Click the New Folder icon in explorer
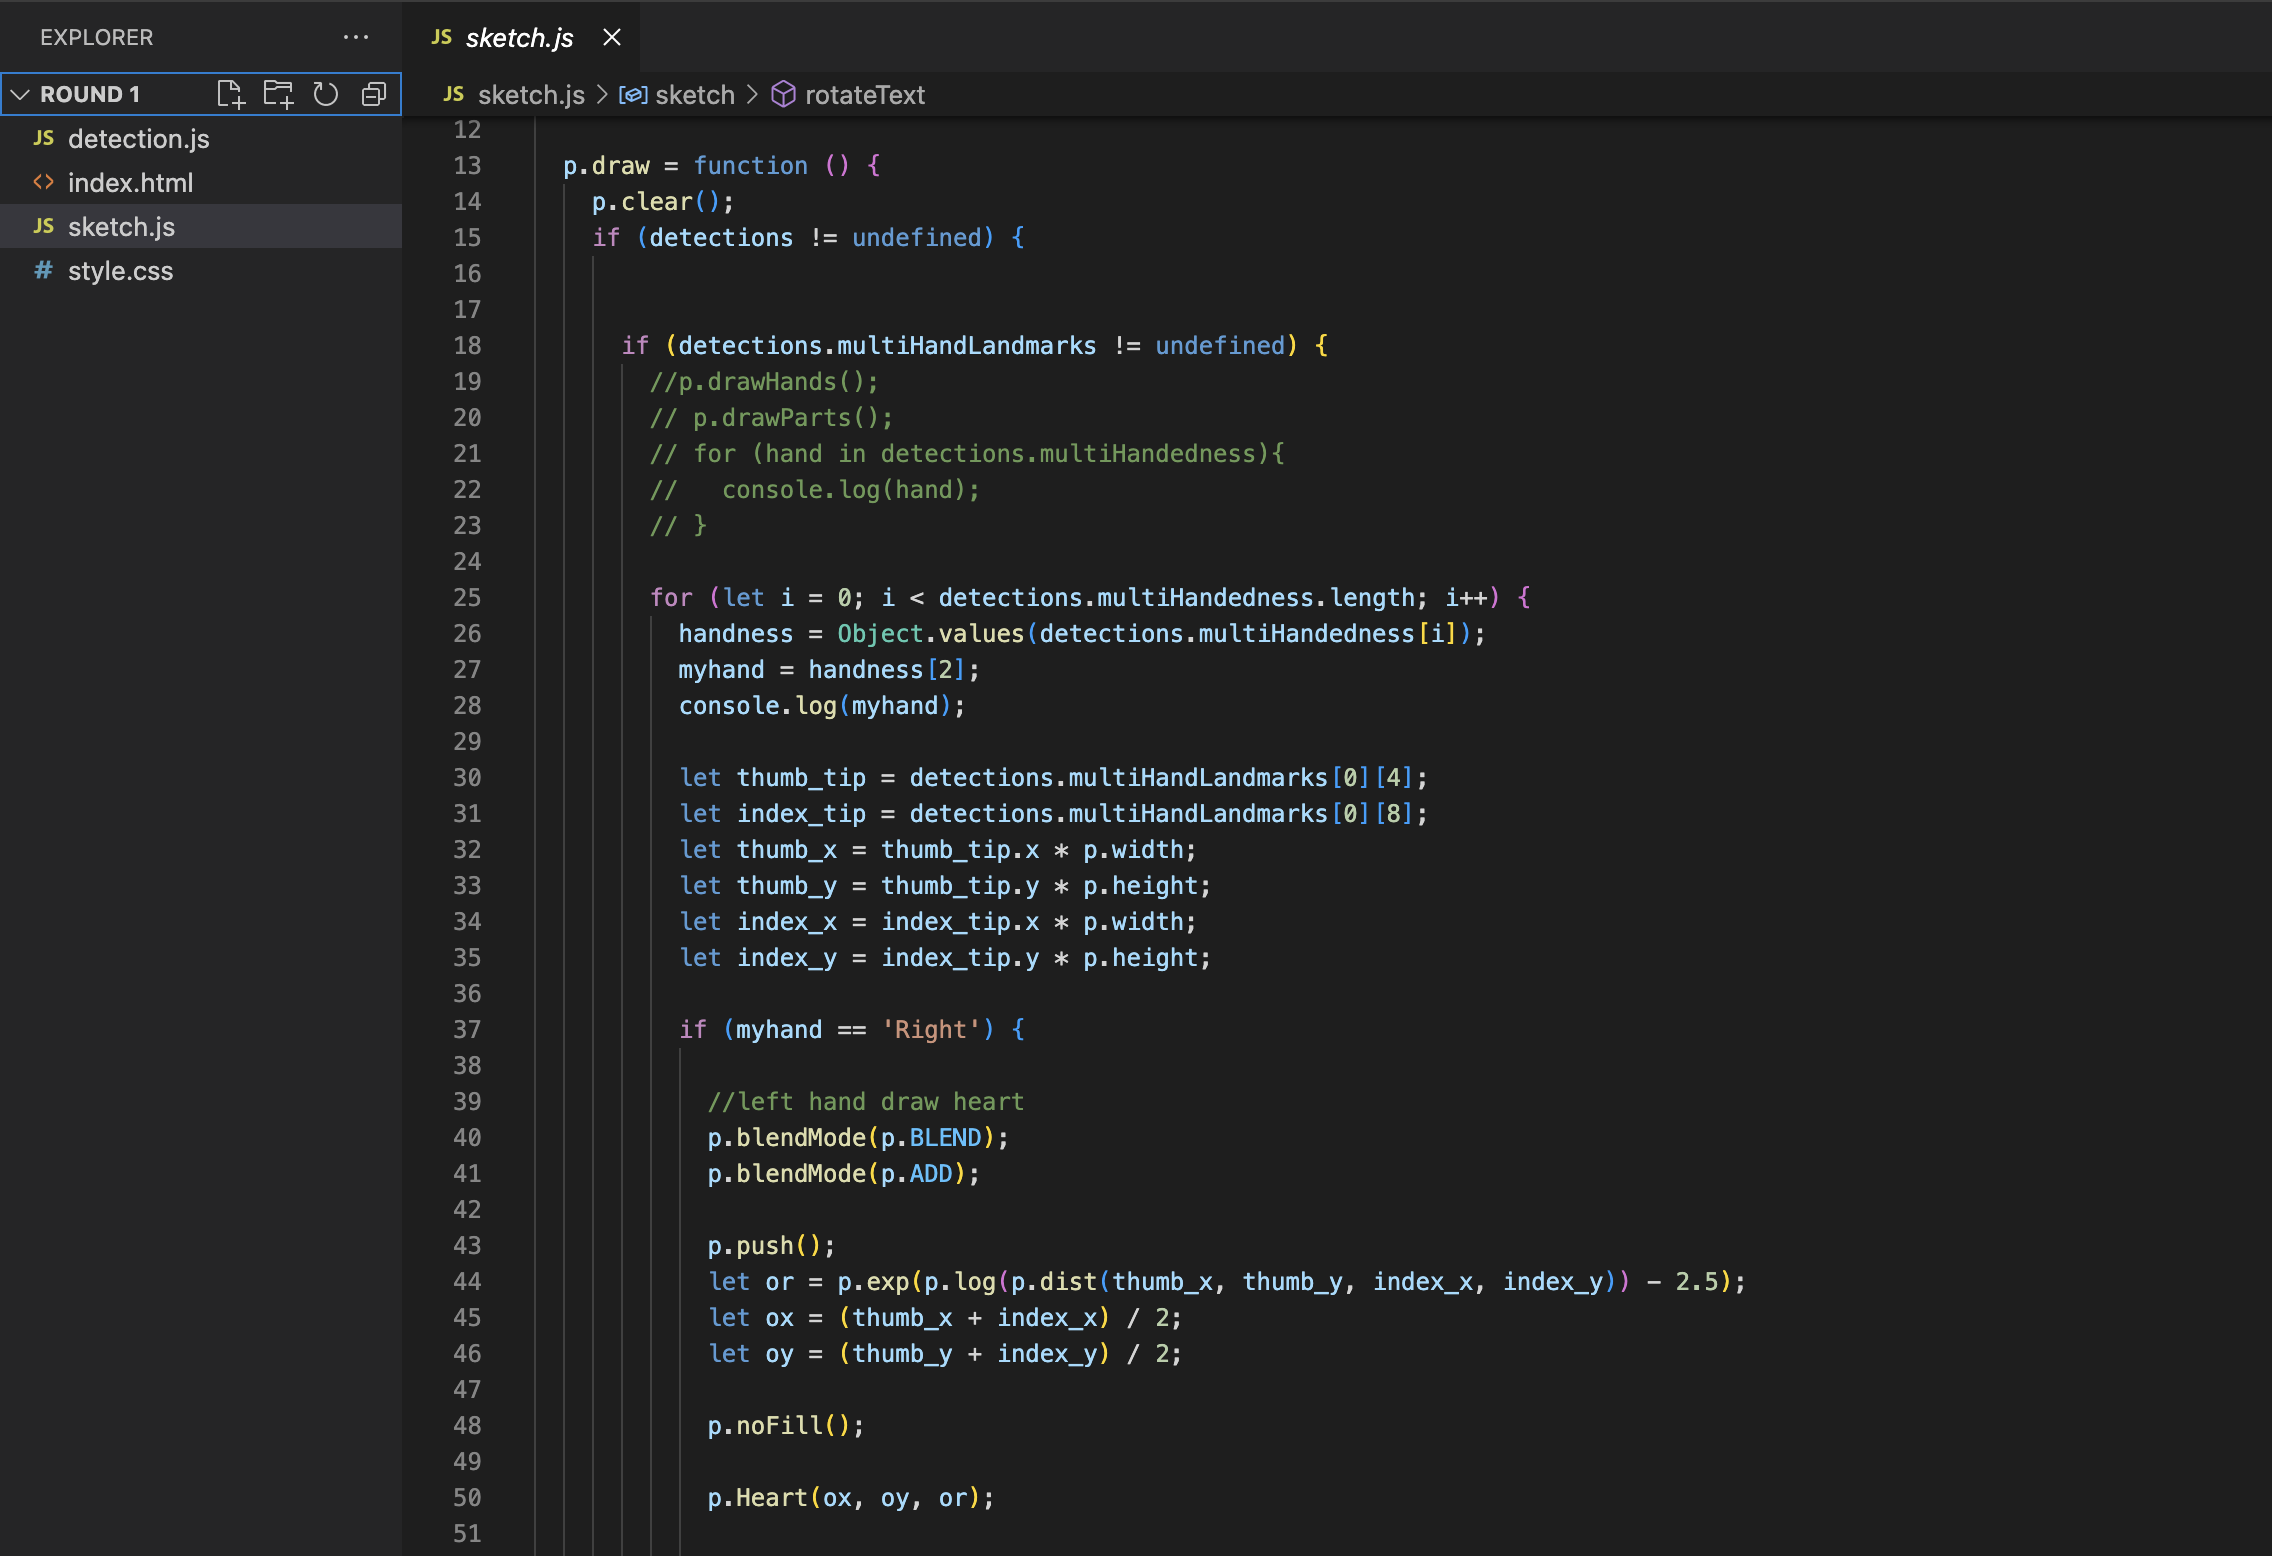Viewport: 2272px width, 1556px height. pos(278,94)
